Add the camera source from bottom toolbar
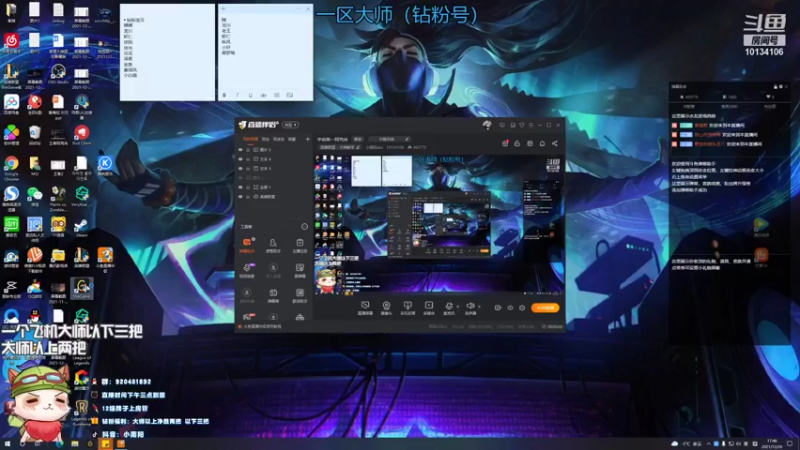The image size is (800, 450). point(386,308)
